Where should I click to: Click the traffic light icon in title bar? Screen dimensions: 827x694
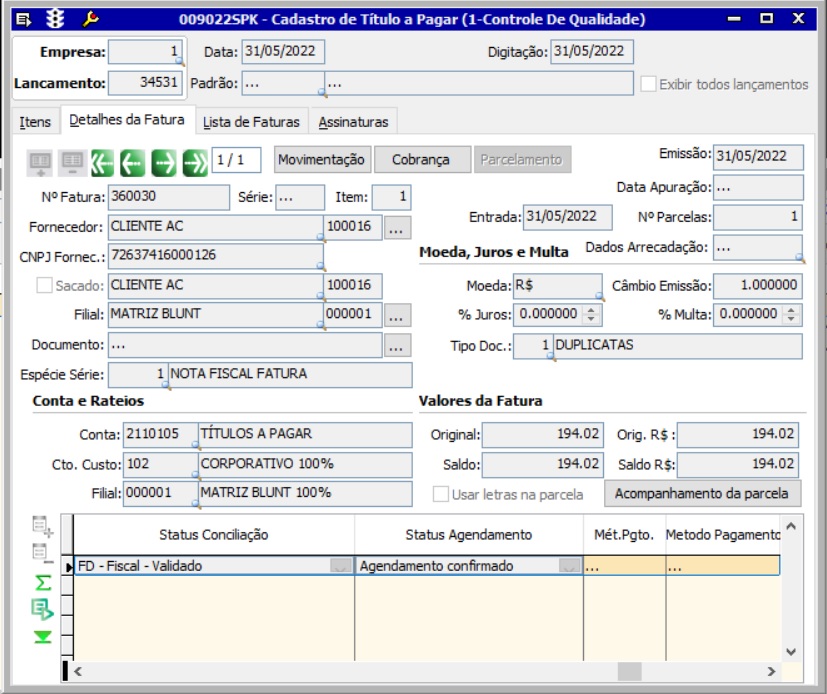click(x=56, y=19)
